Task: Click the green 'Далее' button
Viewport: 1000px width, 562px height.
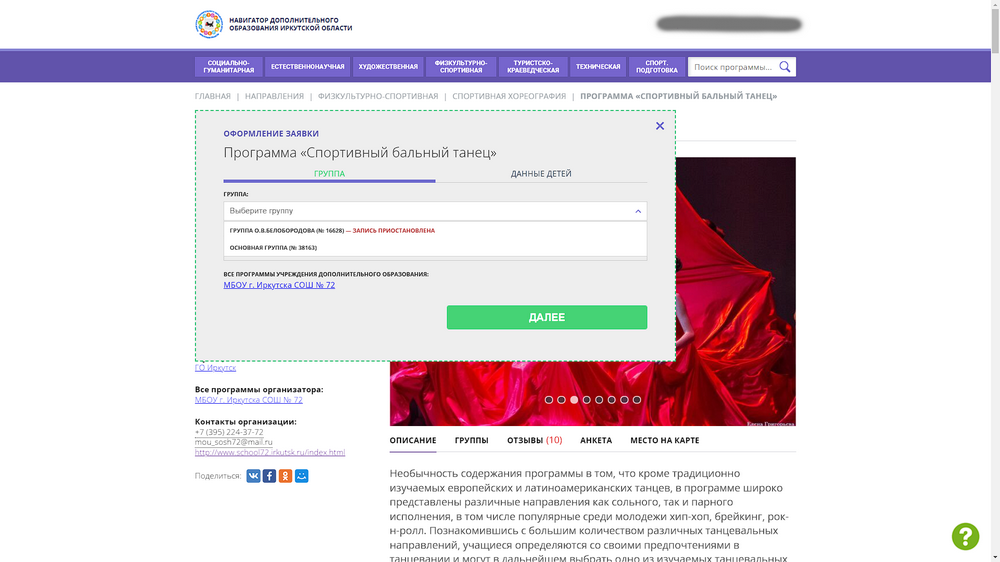Action: (547, 317)
